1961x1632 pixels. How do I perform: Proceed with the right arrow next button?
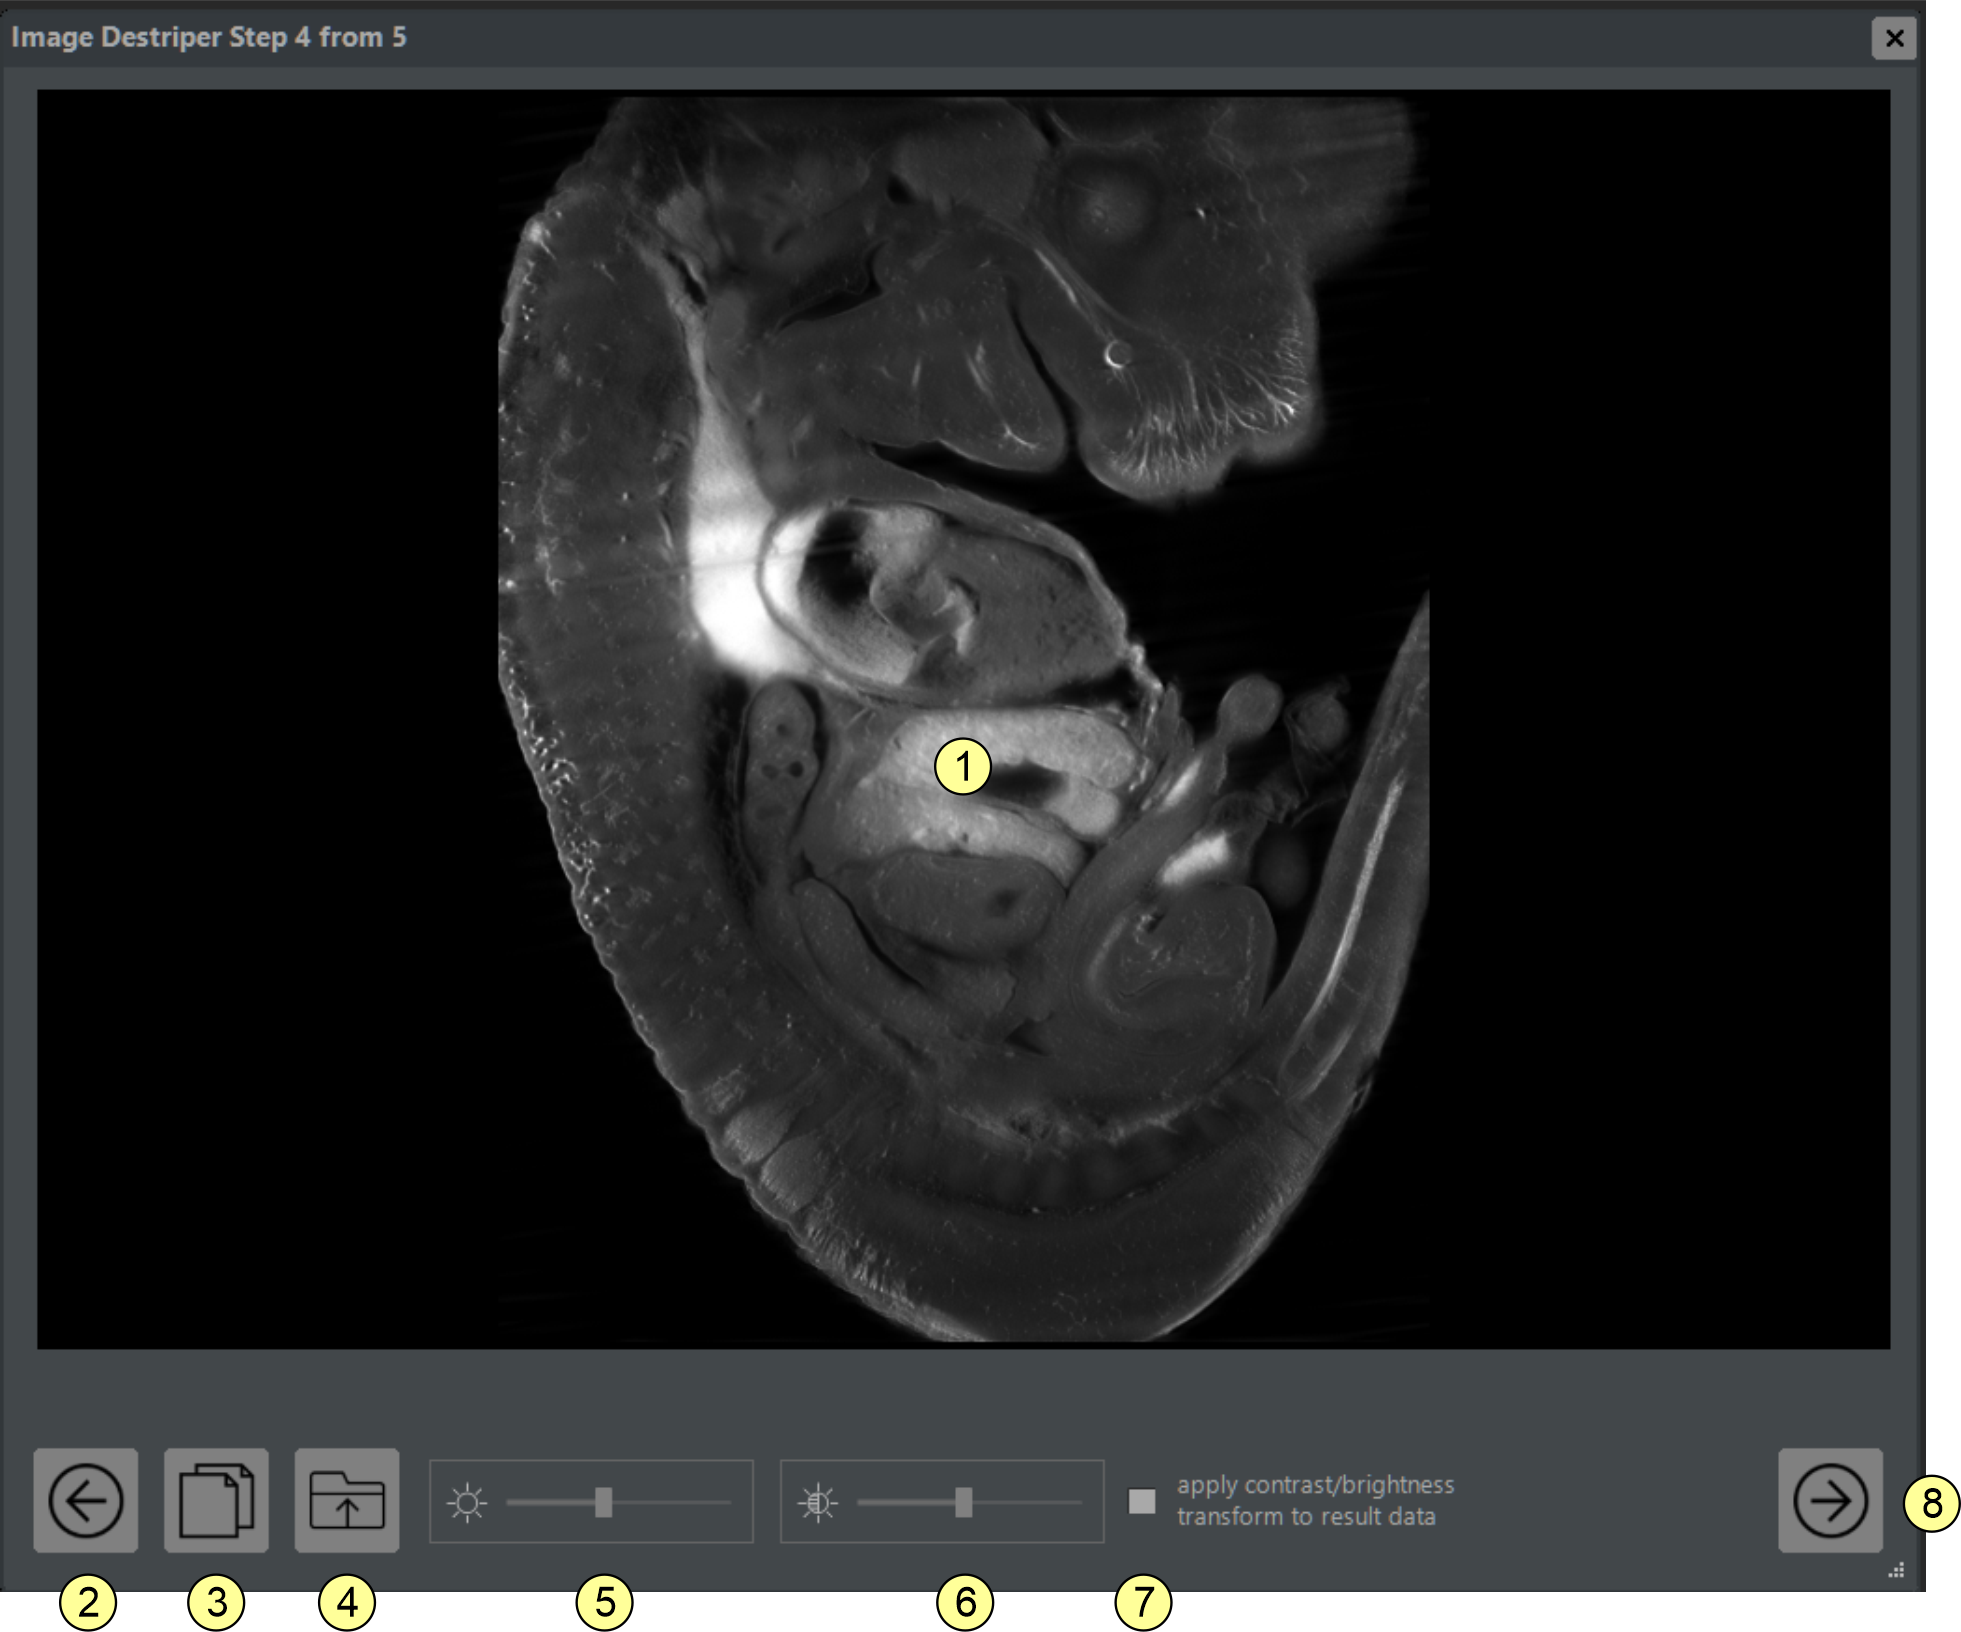pyautogui.click(x=1829, y=1499)
